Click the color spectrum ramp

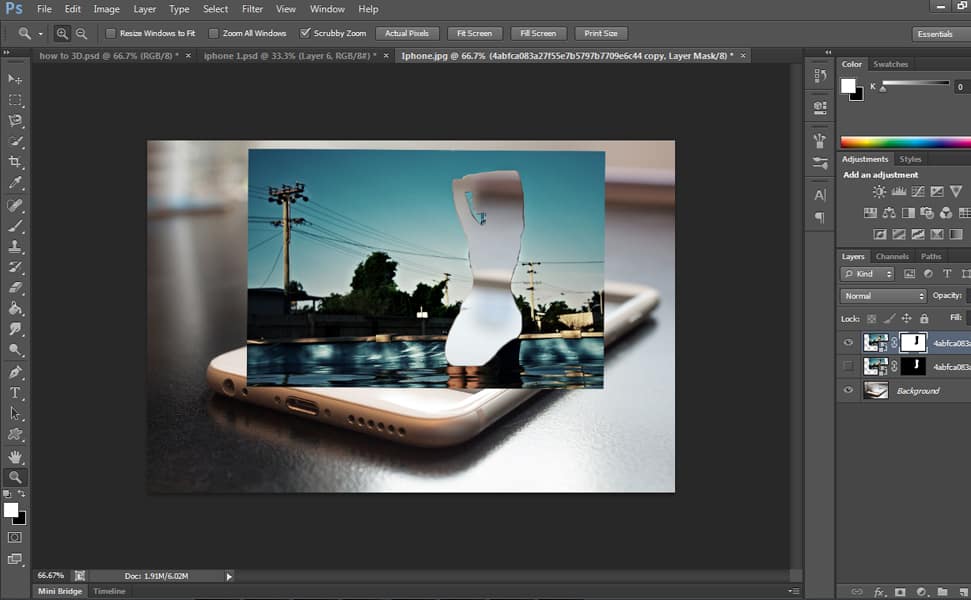click(x=905, y=142)
